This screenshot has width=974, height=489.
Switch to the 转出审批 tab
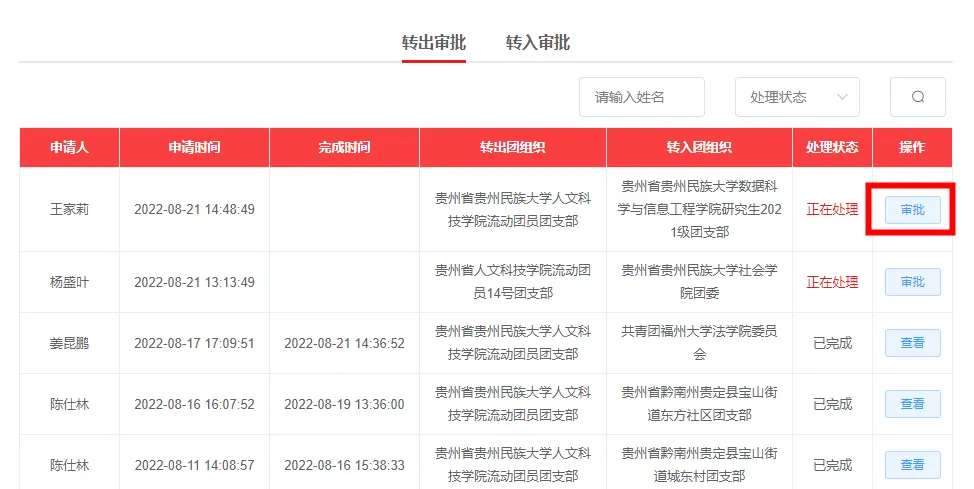pyautogui.click(x=434, y=43)
